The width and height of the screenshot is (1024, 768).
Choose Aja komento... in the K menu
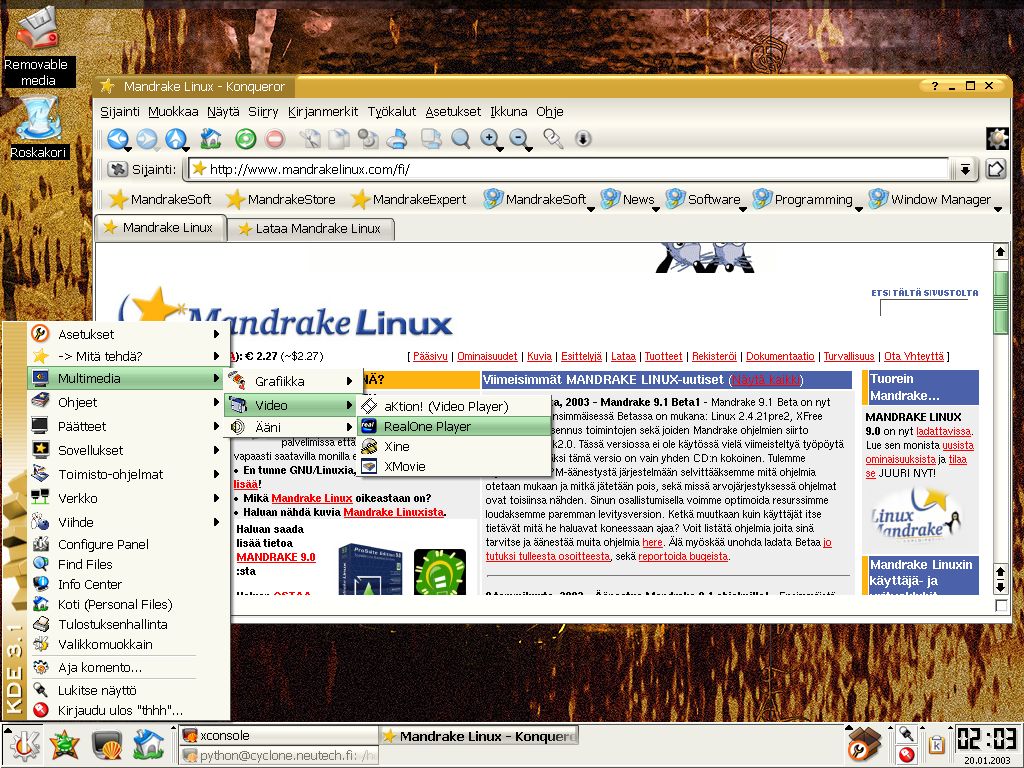pos(126,667)
